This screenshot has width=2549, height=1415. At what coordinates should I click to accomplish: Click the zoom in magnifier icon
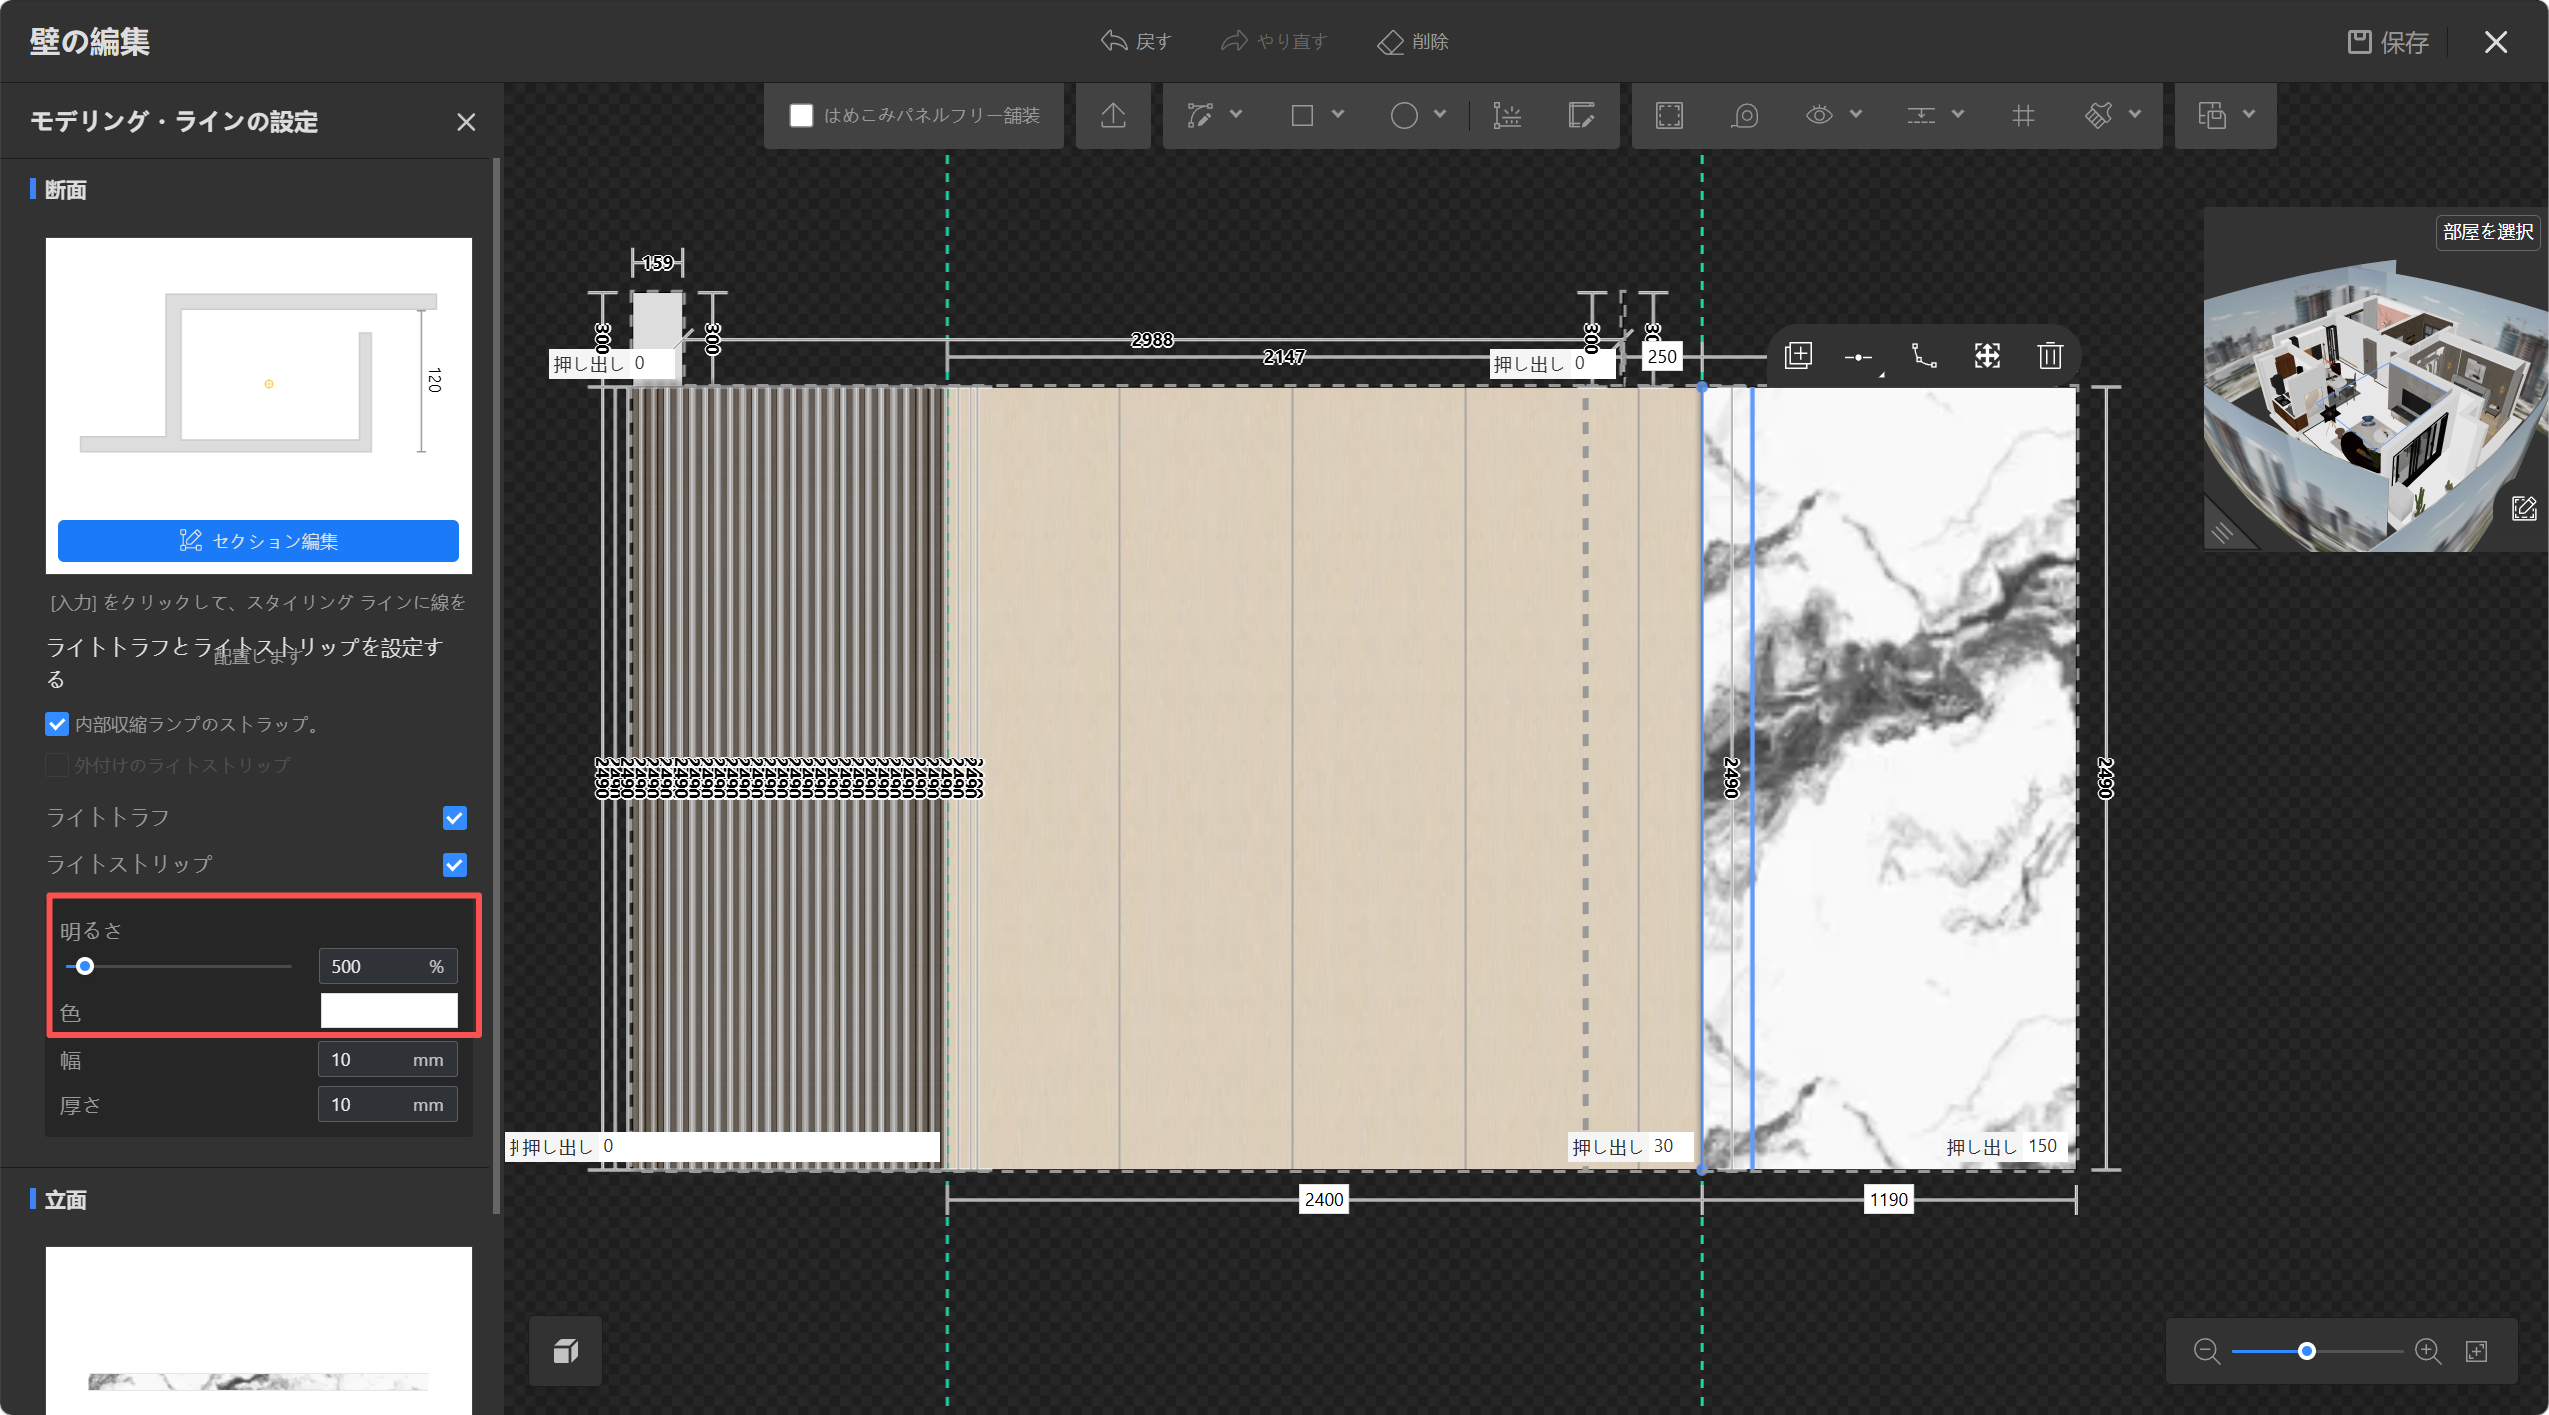coord(2428,1352)
